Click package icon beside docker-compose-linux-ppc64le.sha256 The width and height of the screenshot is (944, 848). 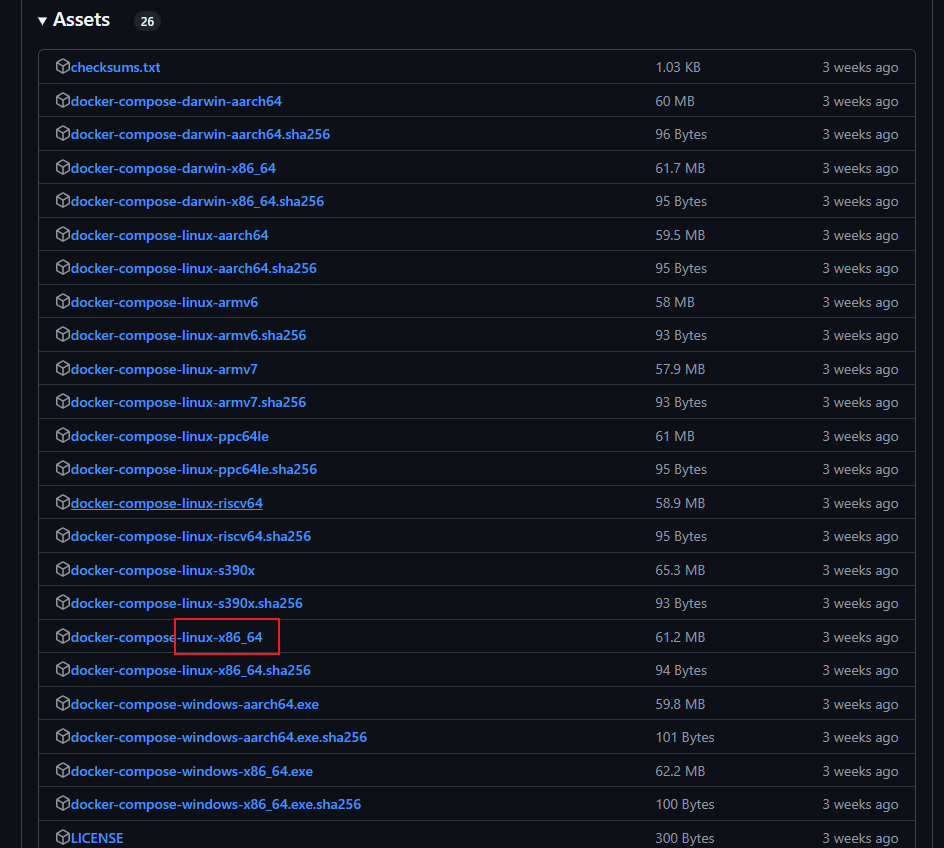point(63,468)
